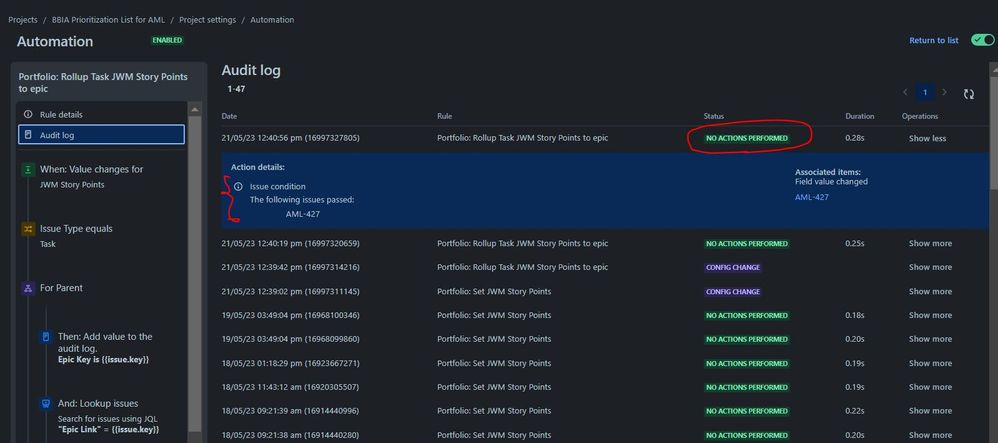
Task: Open the And: Lookup issues action
Action: click(x=108, y=416)
